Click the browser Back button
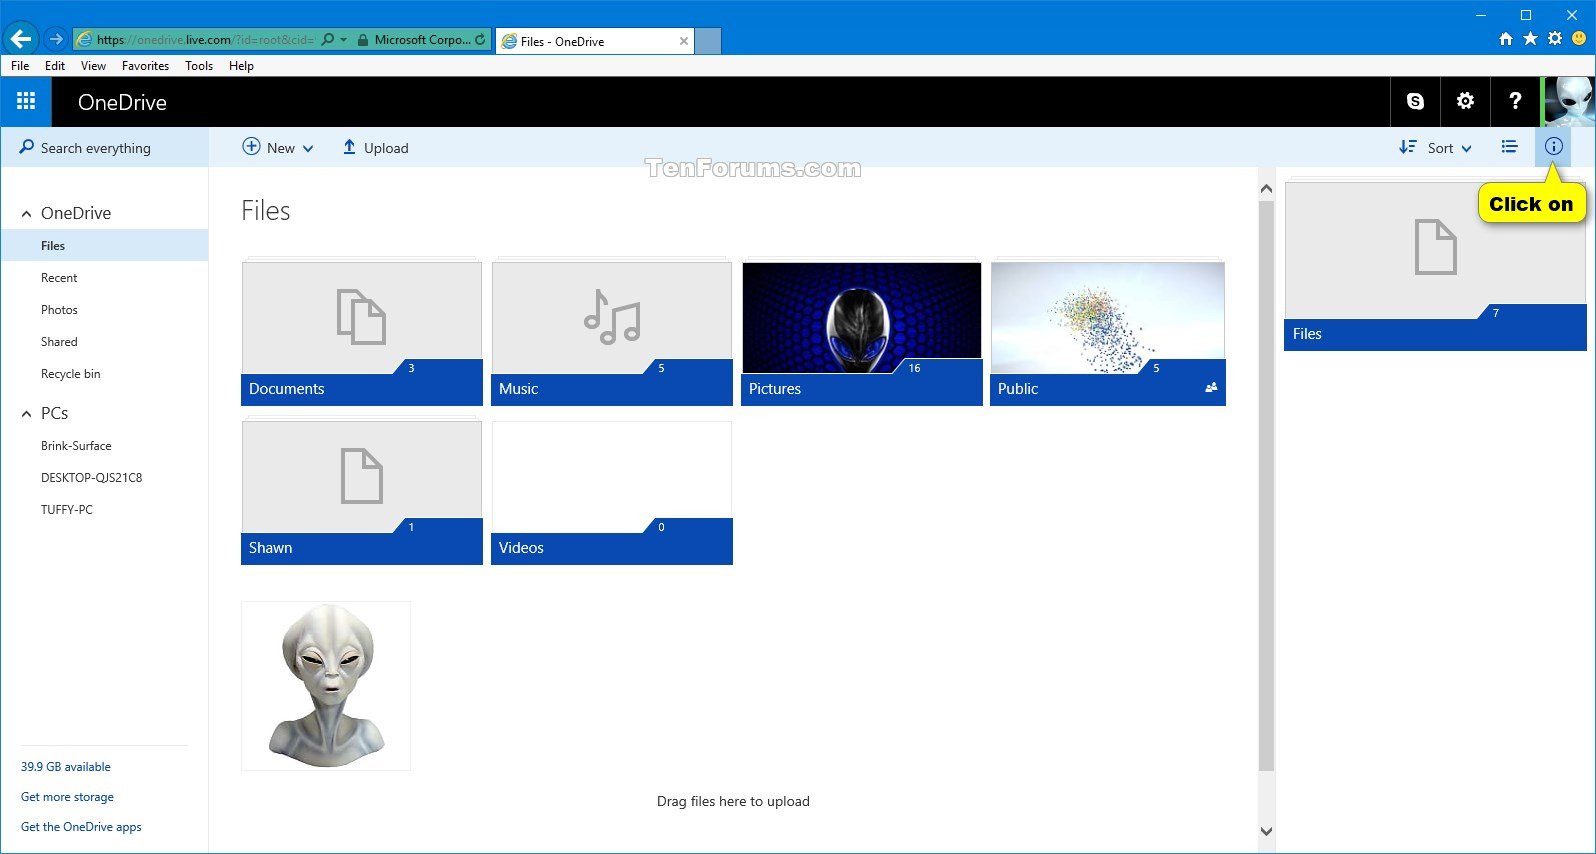Viewport: 1596px width, 854px height. coord(21,39)
